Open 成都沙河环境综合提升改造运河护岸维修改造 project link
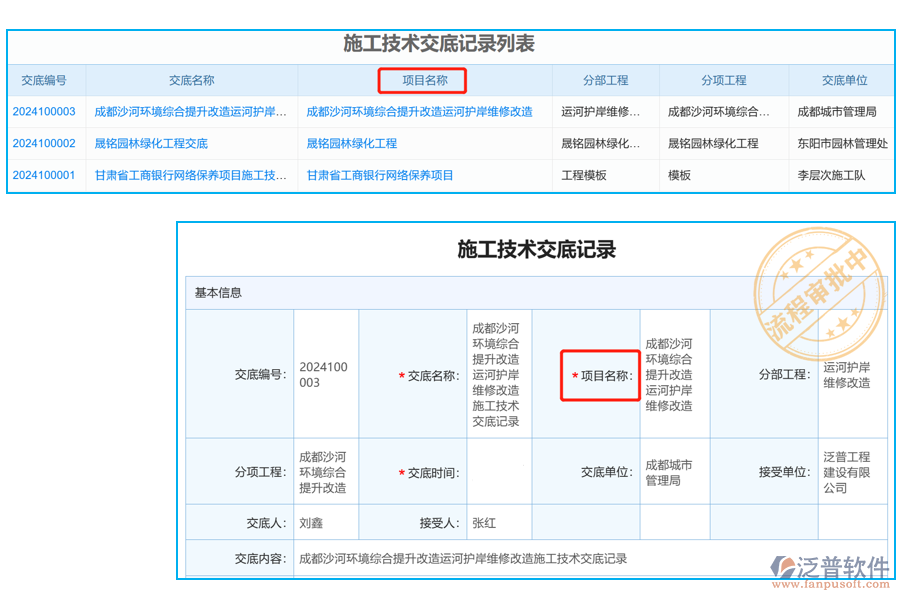Screen dimensions: 900x600 (x=420, y=111)
